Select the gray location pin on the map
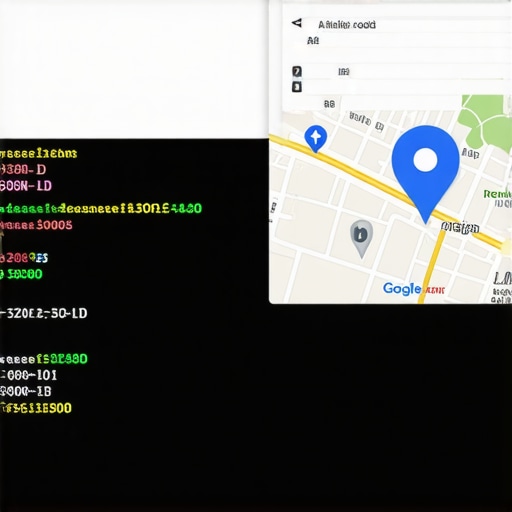 pos(361,239)
